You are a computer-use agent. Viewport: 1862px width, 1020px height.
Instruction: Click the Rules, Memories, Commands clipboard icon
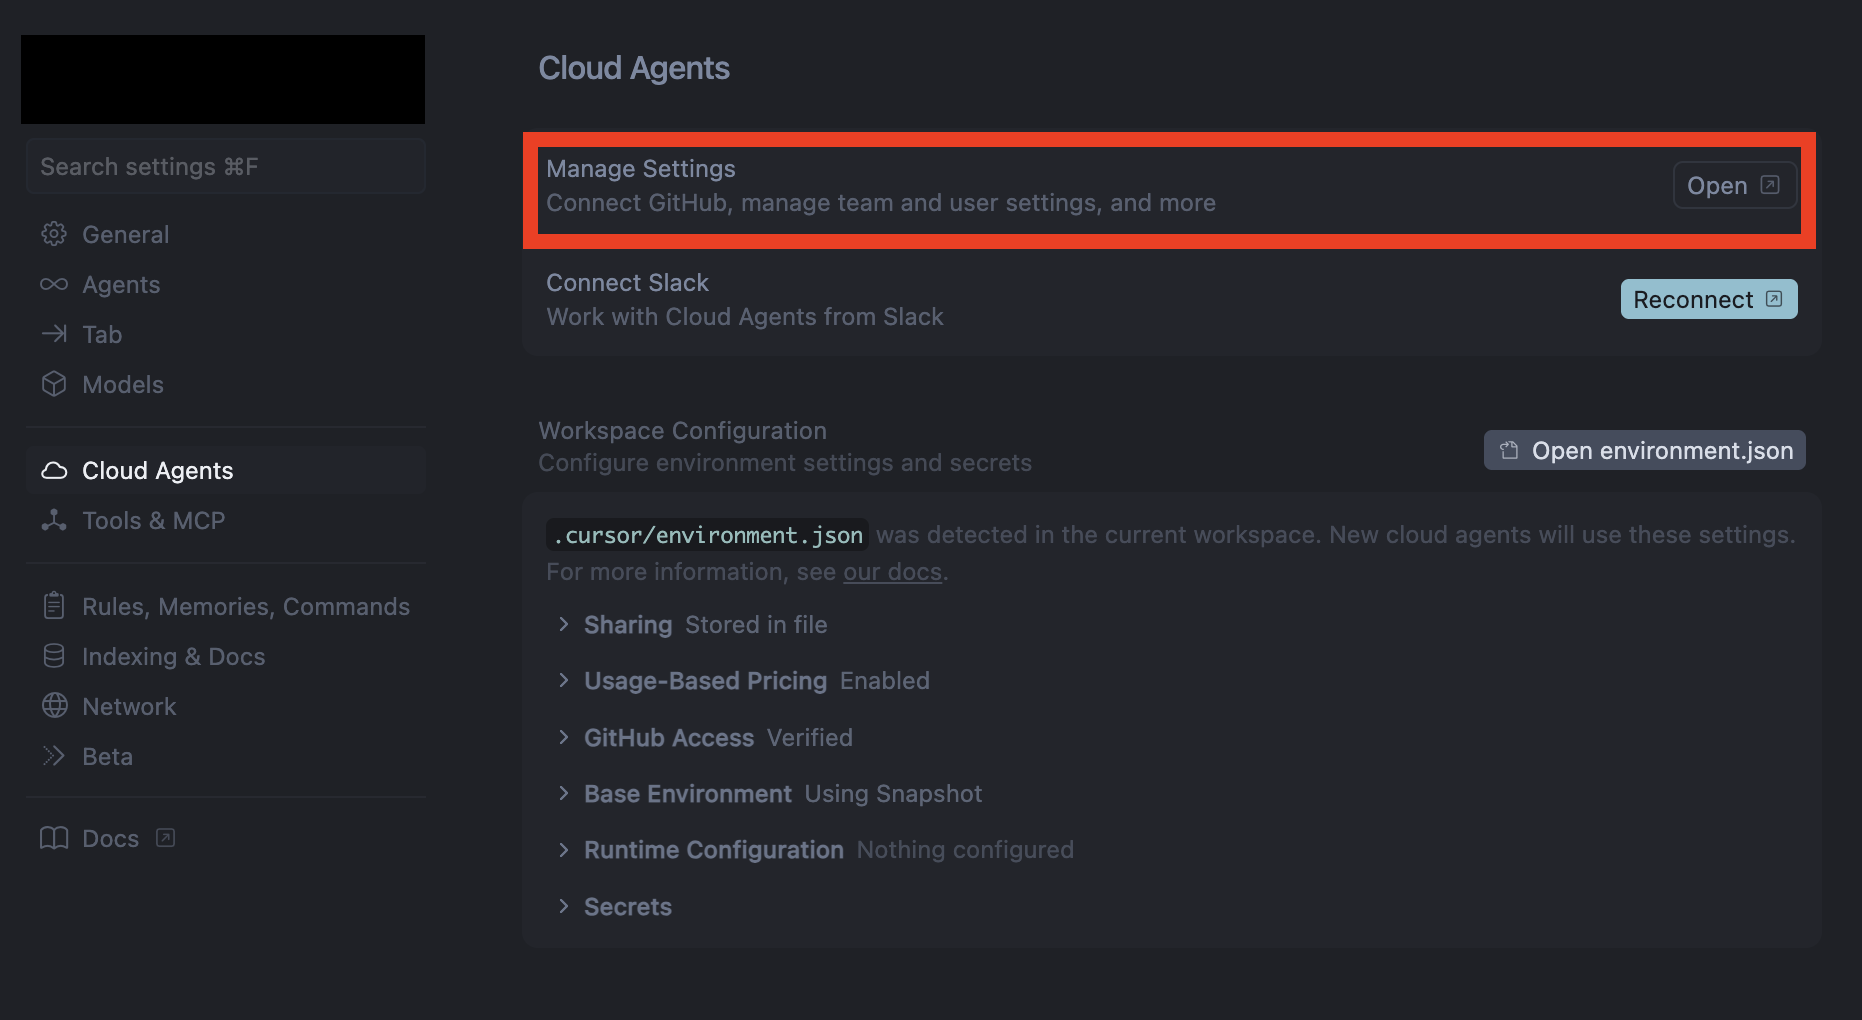54,606
